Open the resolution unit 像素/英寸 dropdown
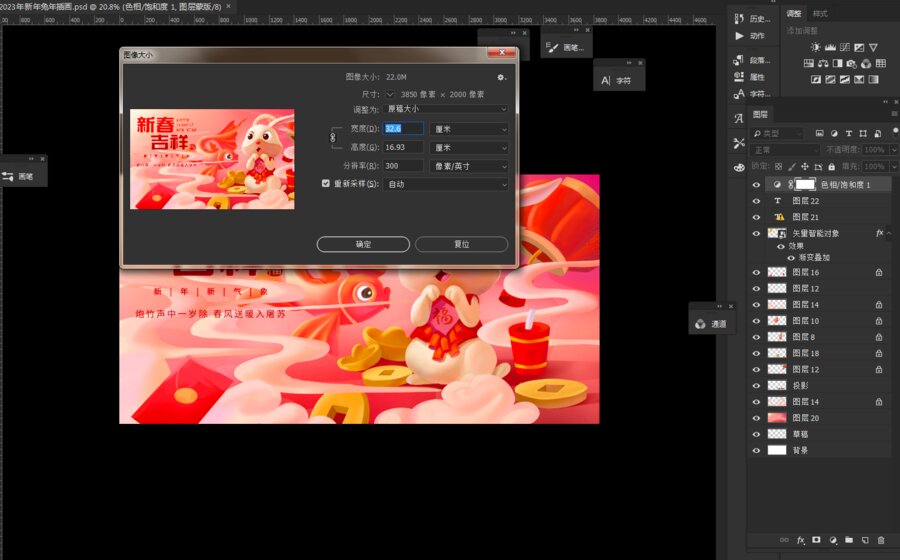 pyautogui.click(x=469, y=166)
